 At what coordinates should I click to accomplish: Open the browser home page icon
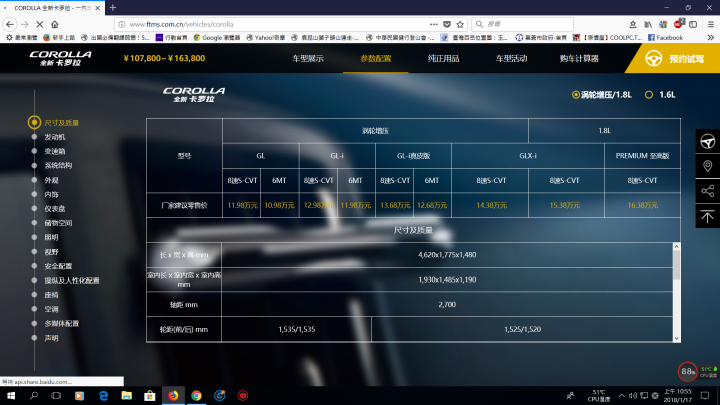click(55, 24)
